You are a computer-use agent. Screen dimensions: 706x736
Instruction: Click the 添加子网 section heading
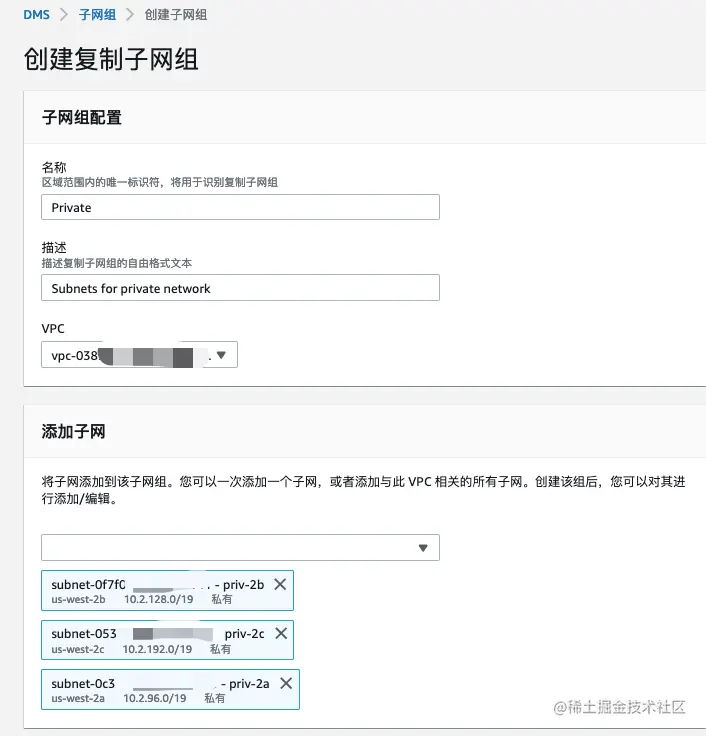[73, 431]
